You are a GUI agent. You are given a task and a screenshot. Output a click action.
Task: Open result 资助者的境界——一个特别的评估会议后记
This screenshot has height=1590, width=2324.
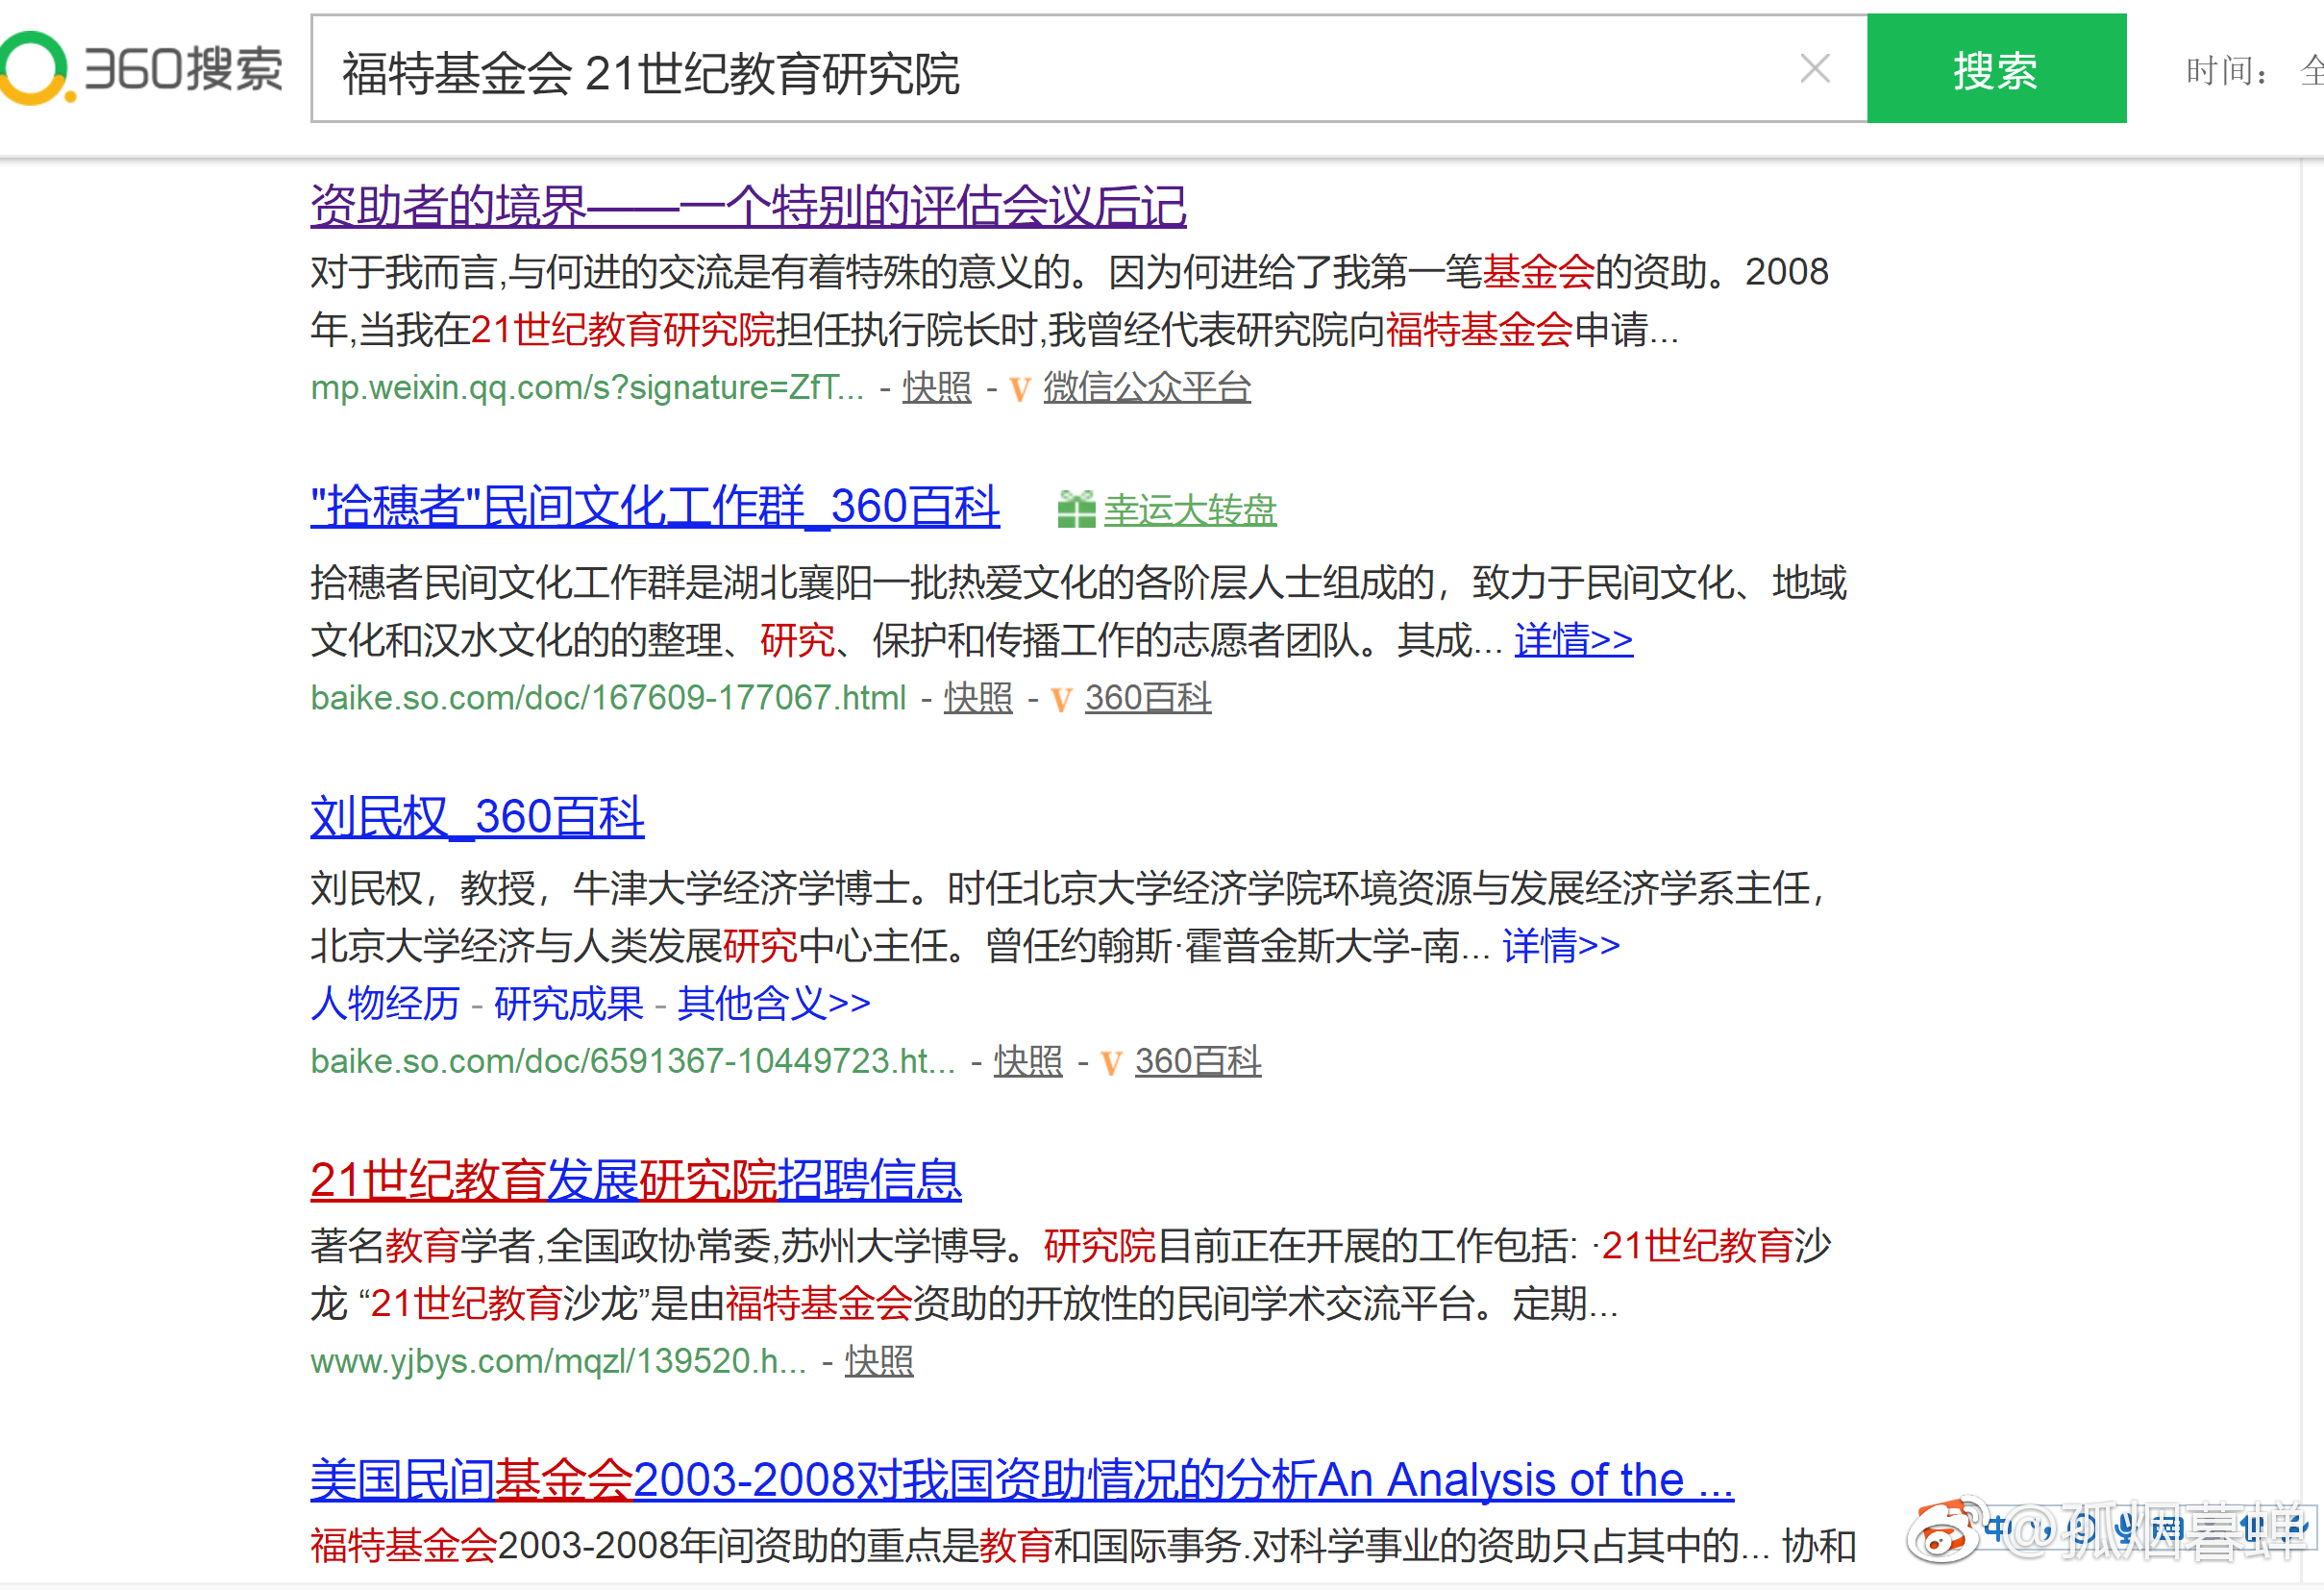(x=748, y=206)
